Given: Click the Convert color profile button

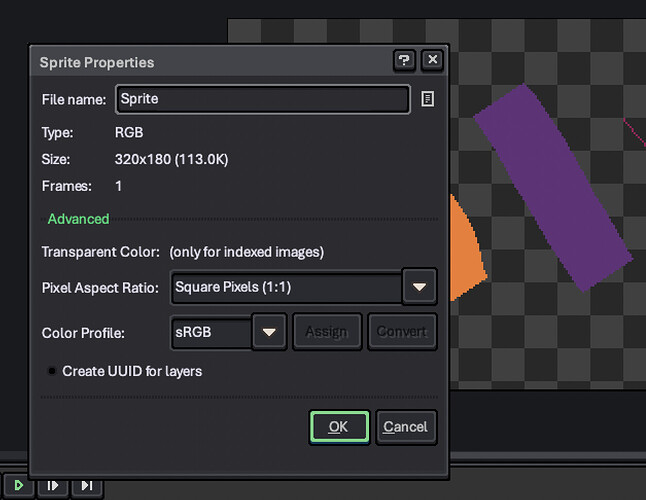Looking at the screenshot, I should point(402,332).
